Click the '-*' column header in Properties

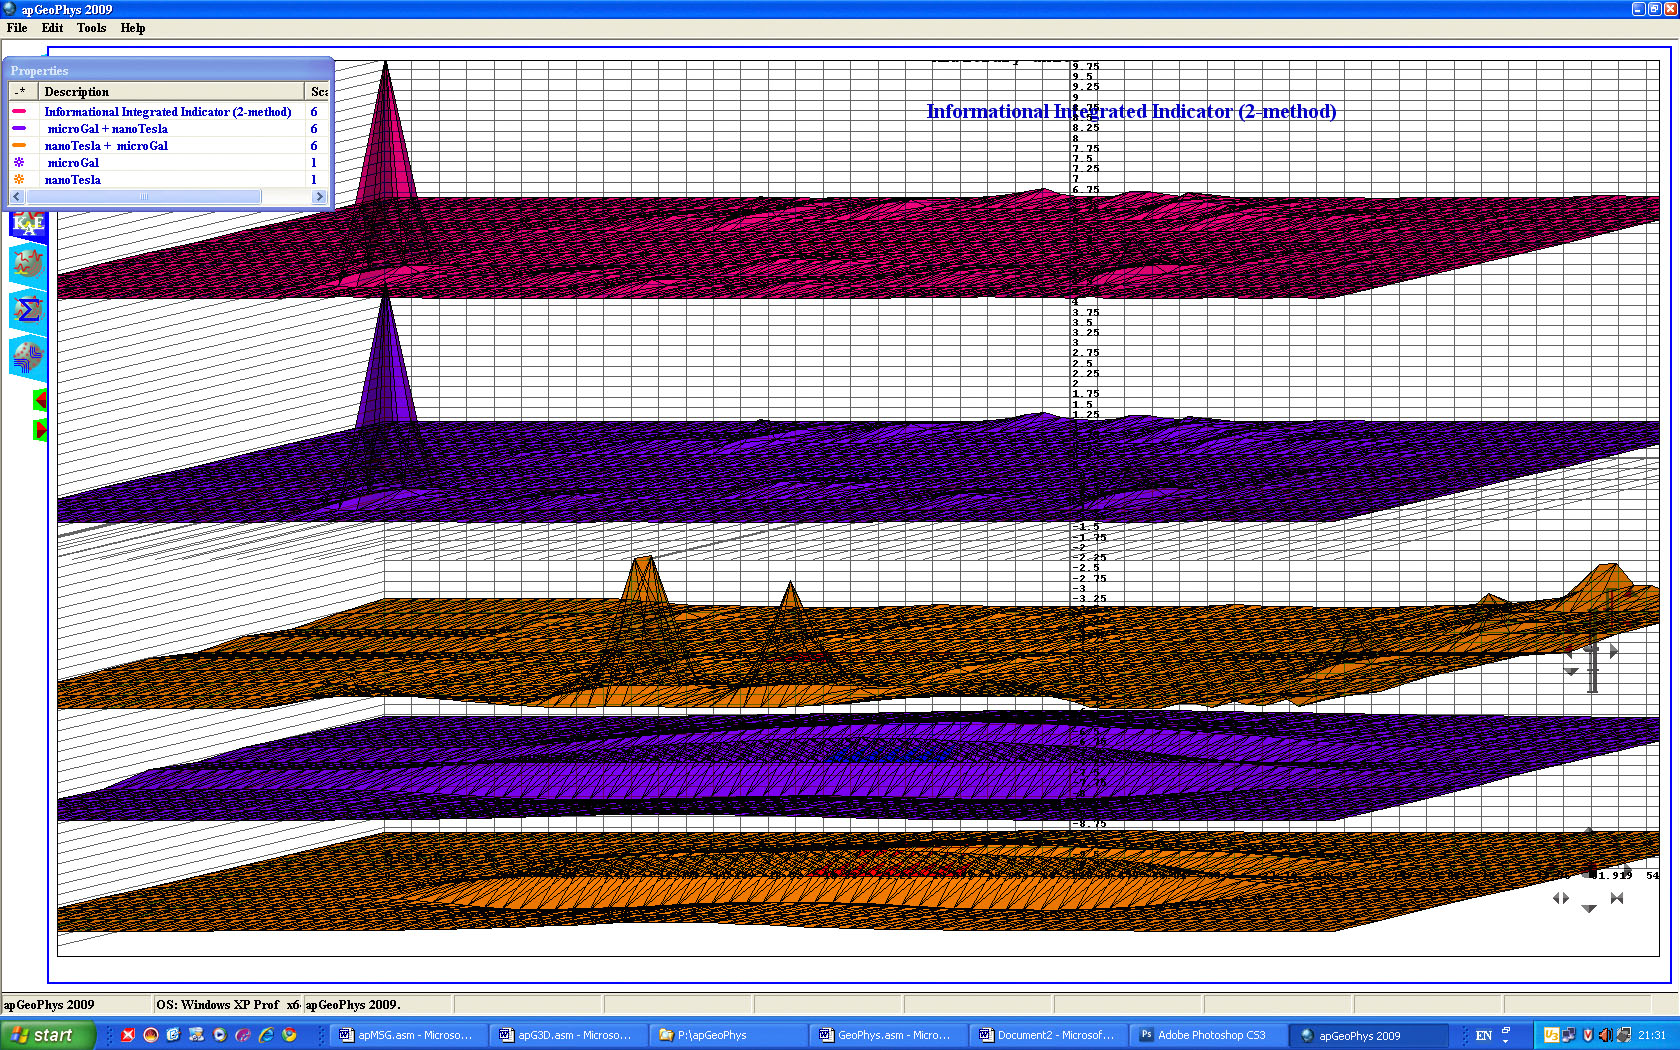click(21, 91)
